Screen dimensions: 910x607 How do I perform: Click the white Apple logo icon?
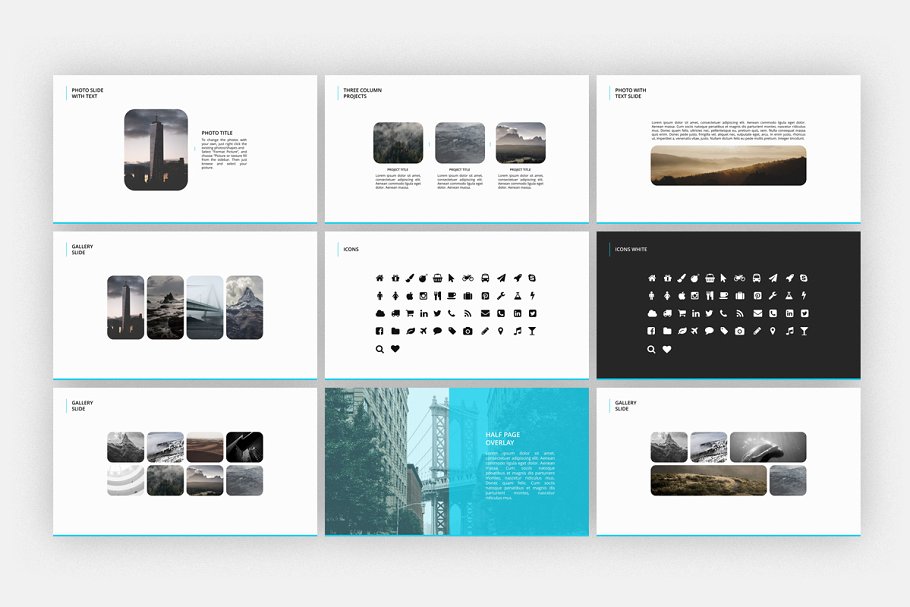tap(682, 296)
